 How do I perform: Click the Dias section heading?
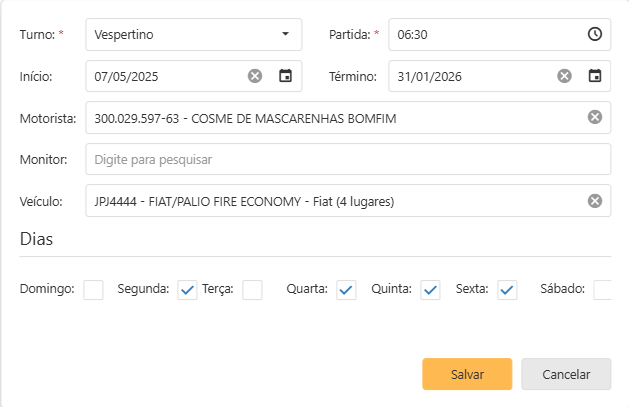coord(37,239)
